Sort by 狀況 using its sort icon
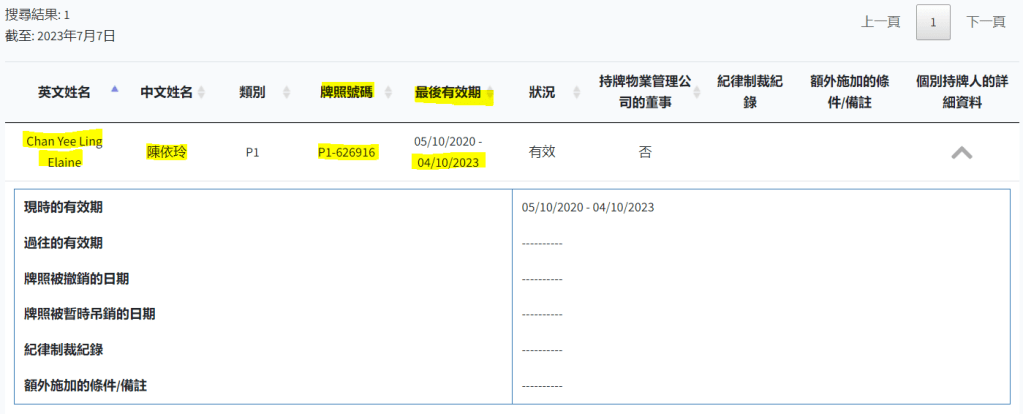1023x414 pixels. point(578,92)
